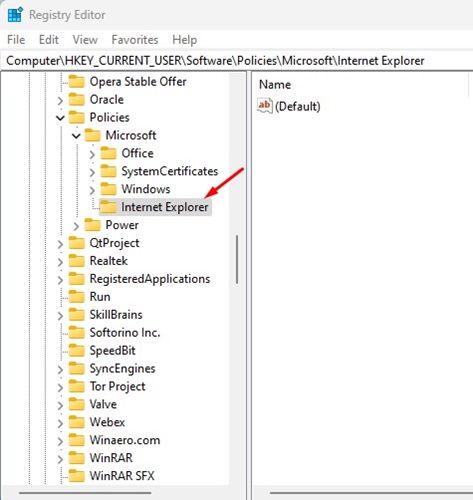Expand the WinRAR key
The height and width of the screenshot is (500, 473).
tap(60, 459)
